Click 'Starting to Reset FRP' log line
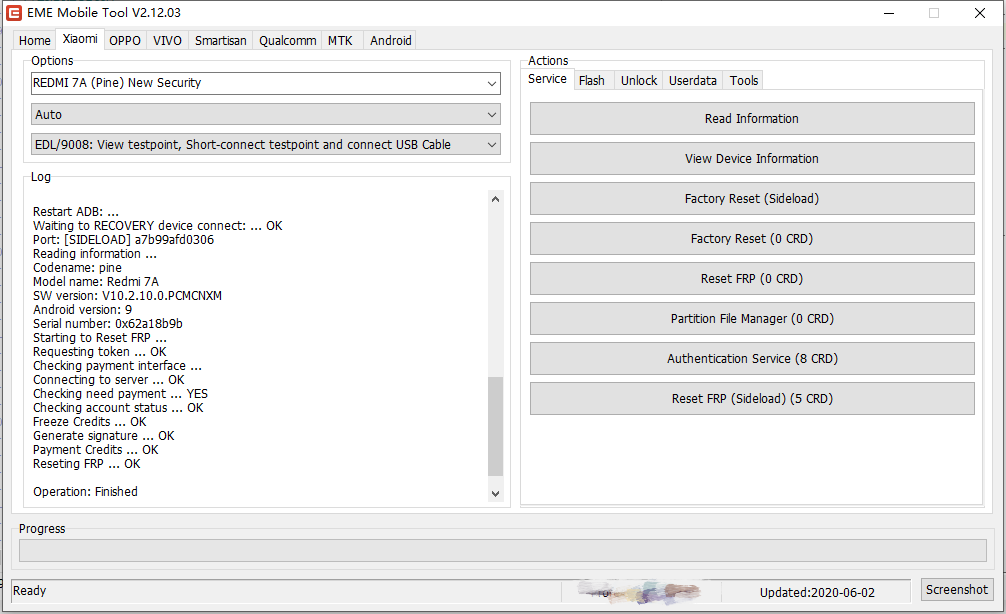The image size is (1006, 614). point(100,338)
